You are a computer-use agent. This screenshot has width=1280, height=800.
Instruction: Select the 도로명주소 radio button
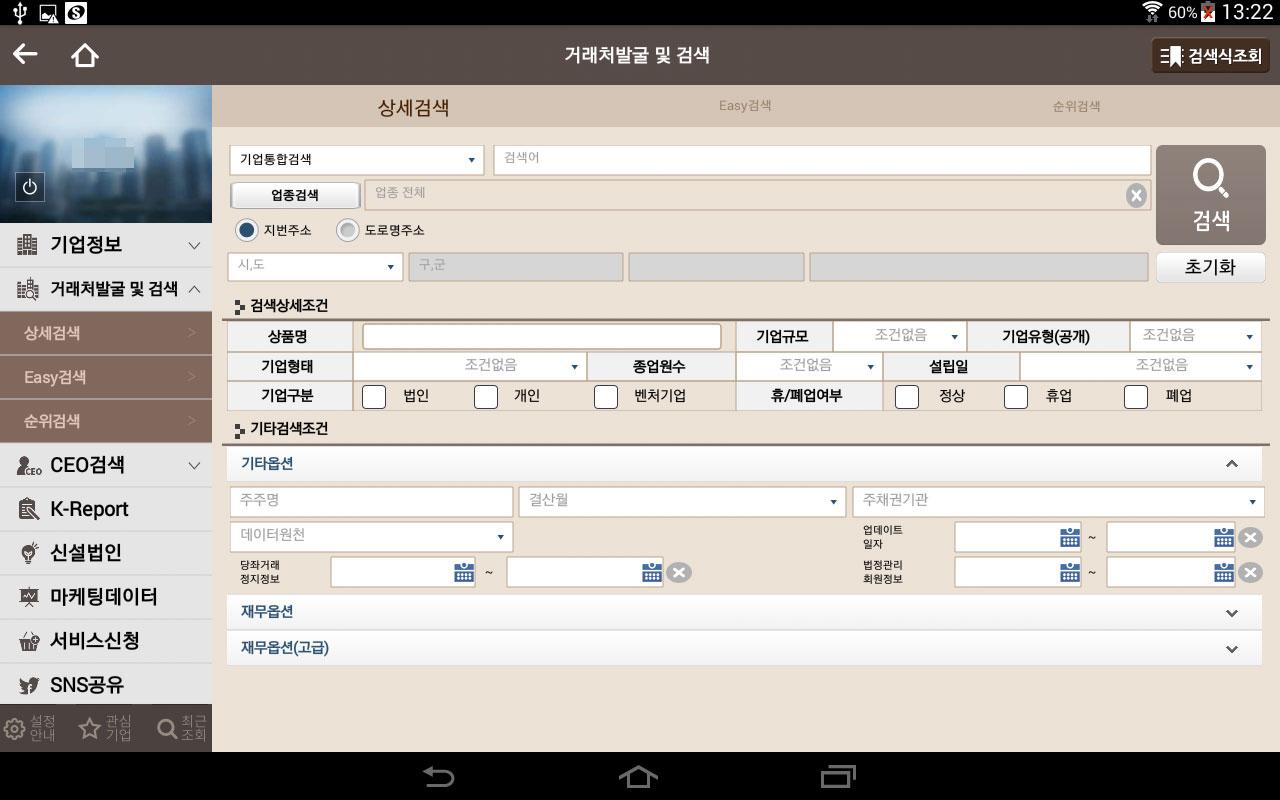(x=348, y=230)
